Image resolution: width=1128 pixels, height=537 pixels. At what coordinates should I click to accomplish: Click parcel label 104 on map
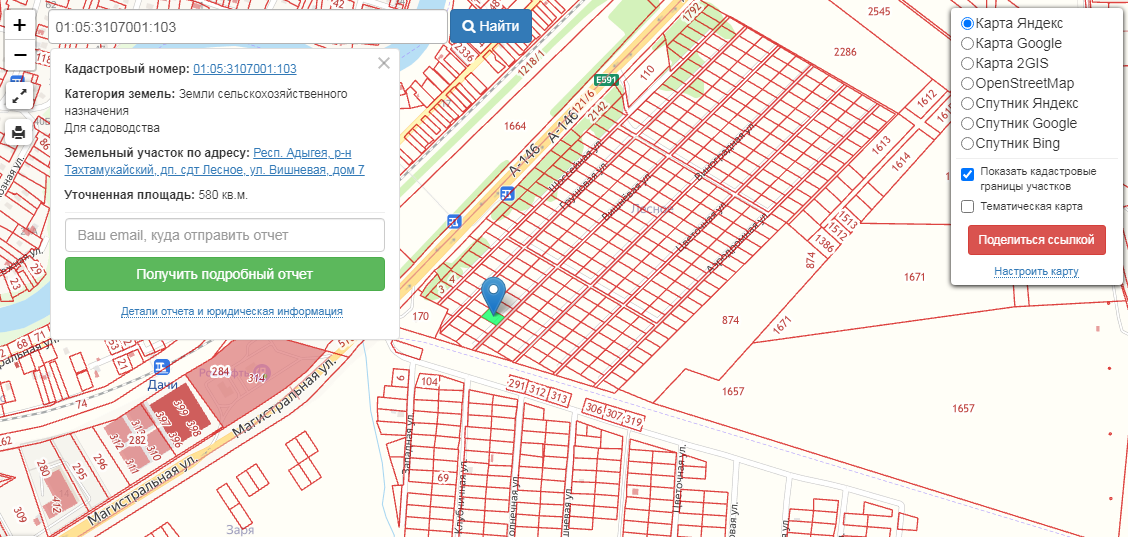(430, 381)
